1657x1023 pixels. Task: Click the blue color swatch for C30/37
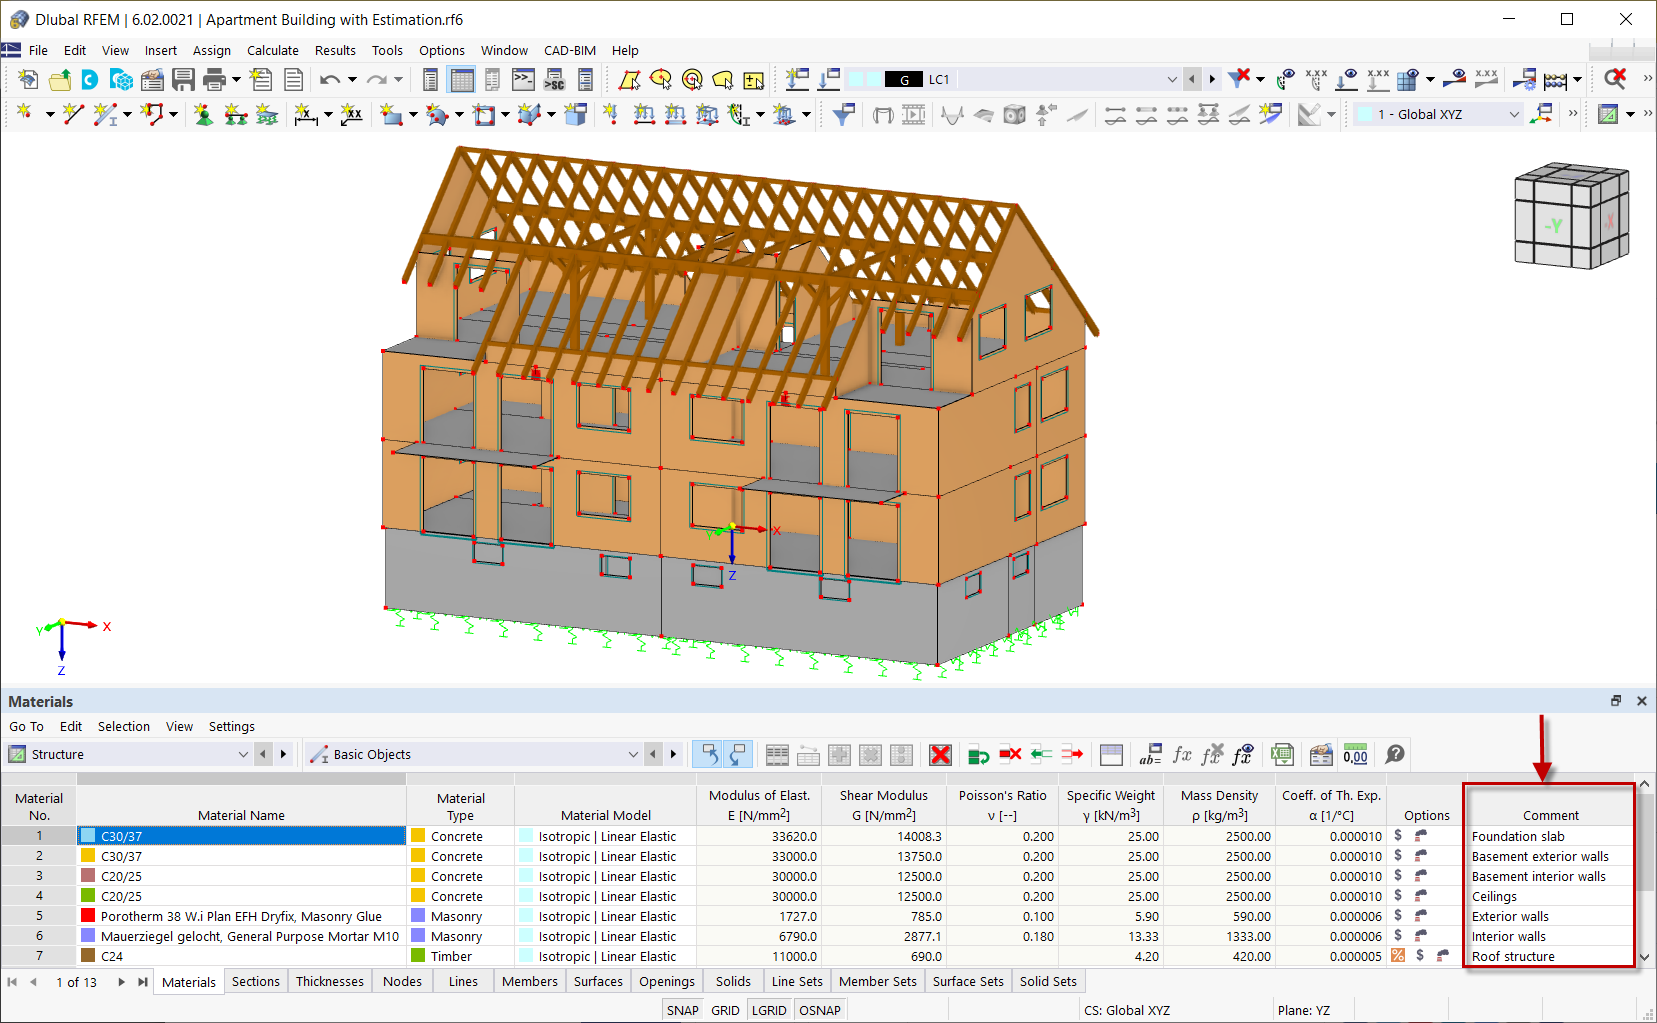[x=88, y=836]
